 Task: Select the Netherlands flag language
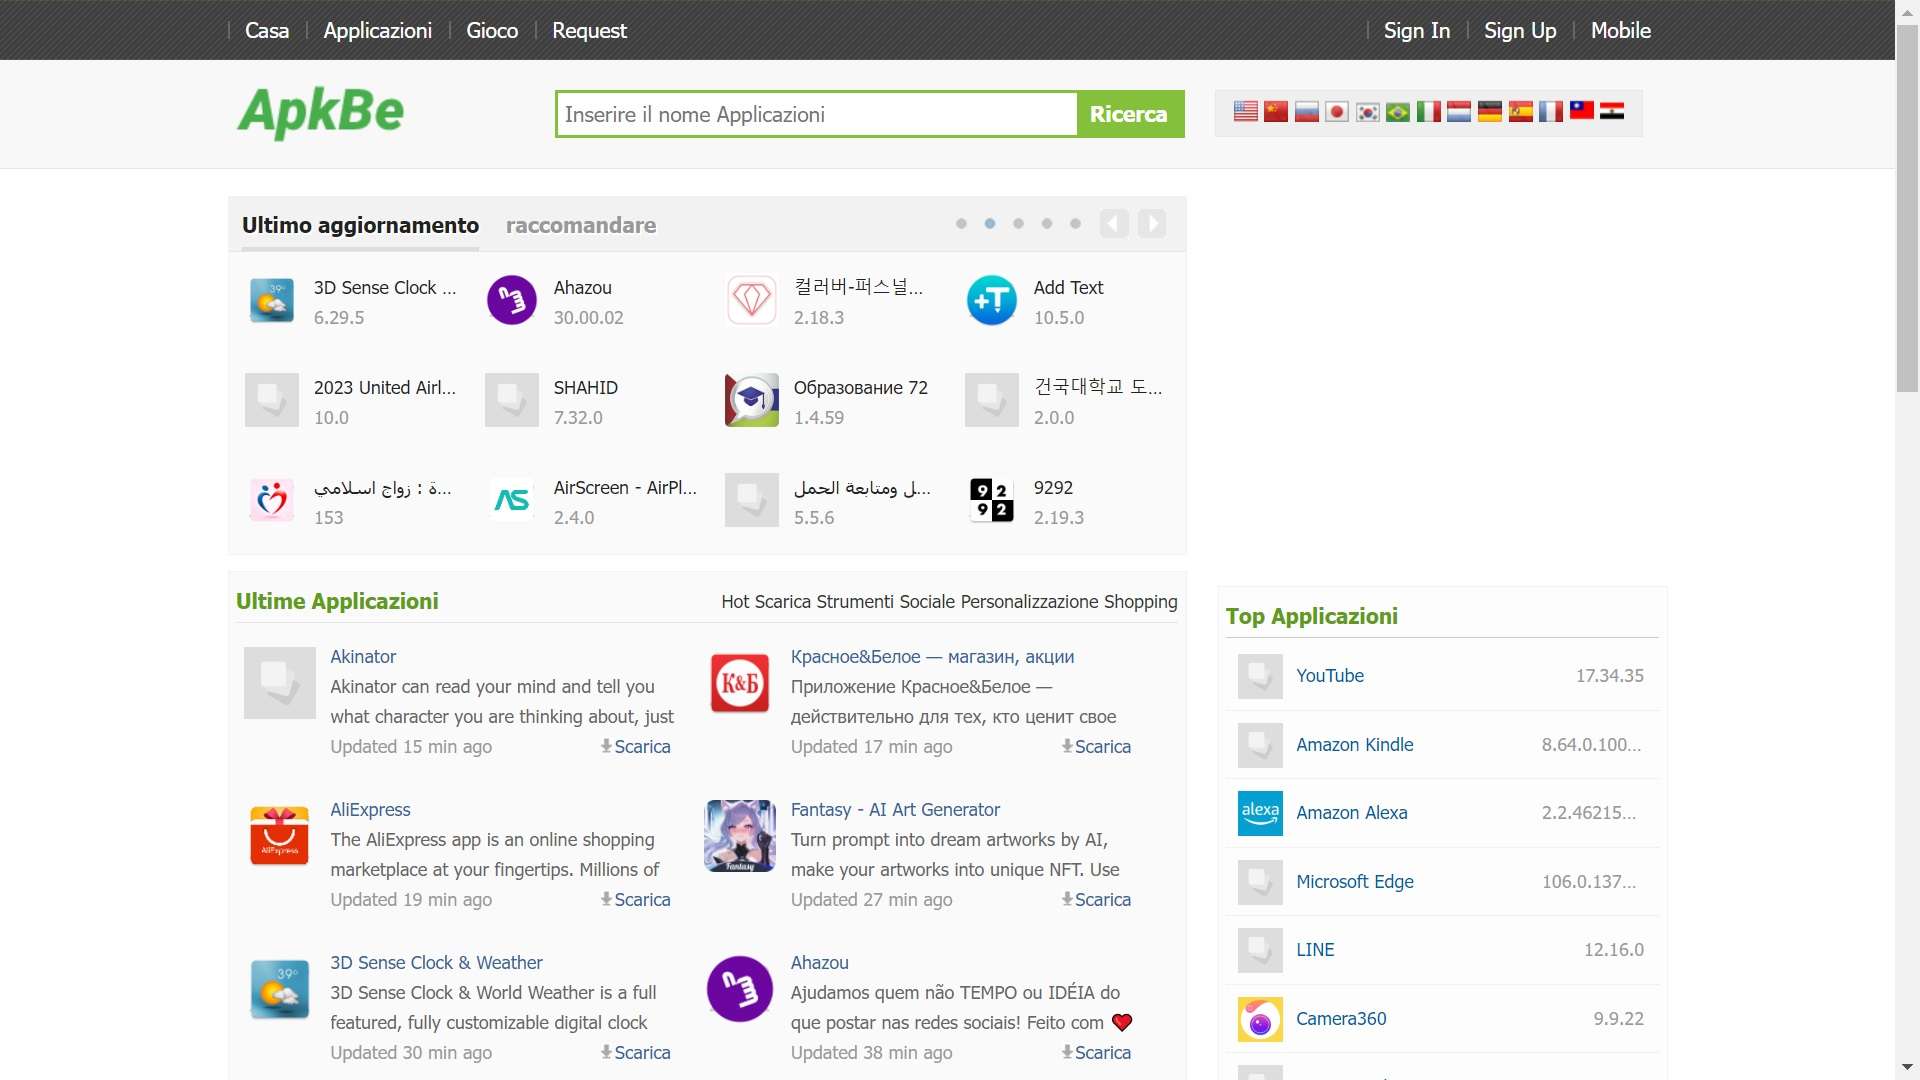coord(1459,111)
